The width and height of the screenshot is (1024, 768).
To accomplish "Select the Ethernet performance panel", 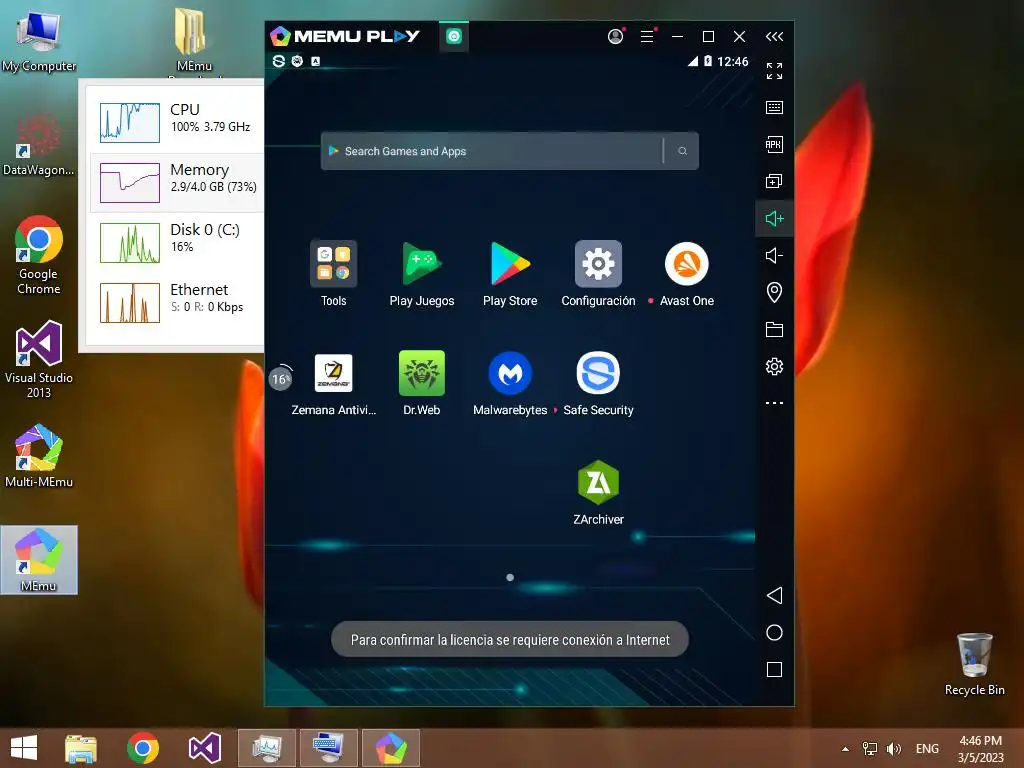I will tap(177, 302).
